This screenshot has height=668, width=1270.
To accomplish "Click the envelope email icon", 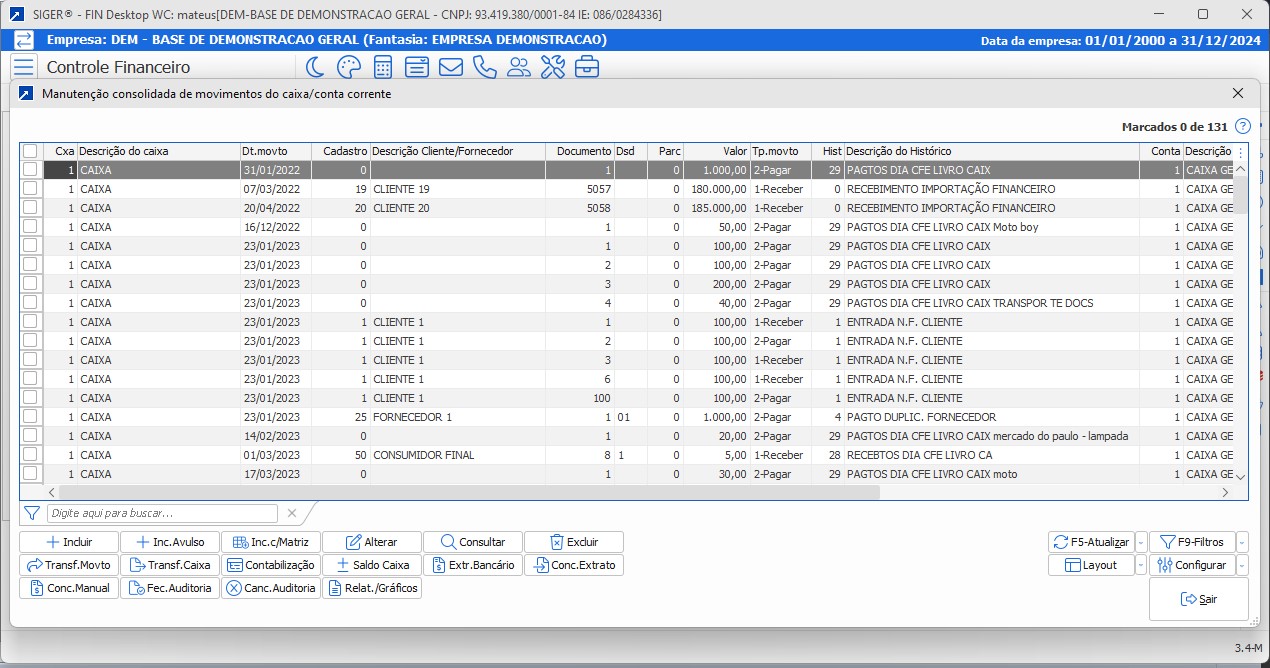I will pyautogui.click(x=450, y=67).
